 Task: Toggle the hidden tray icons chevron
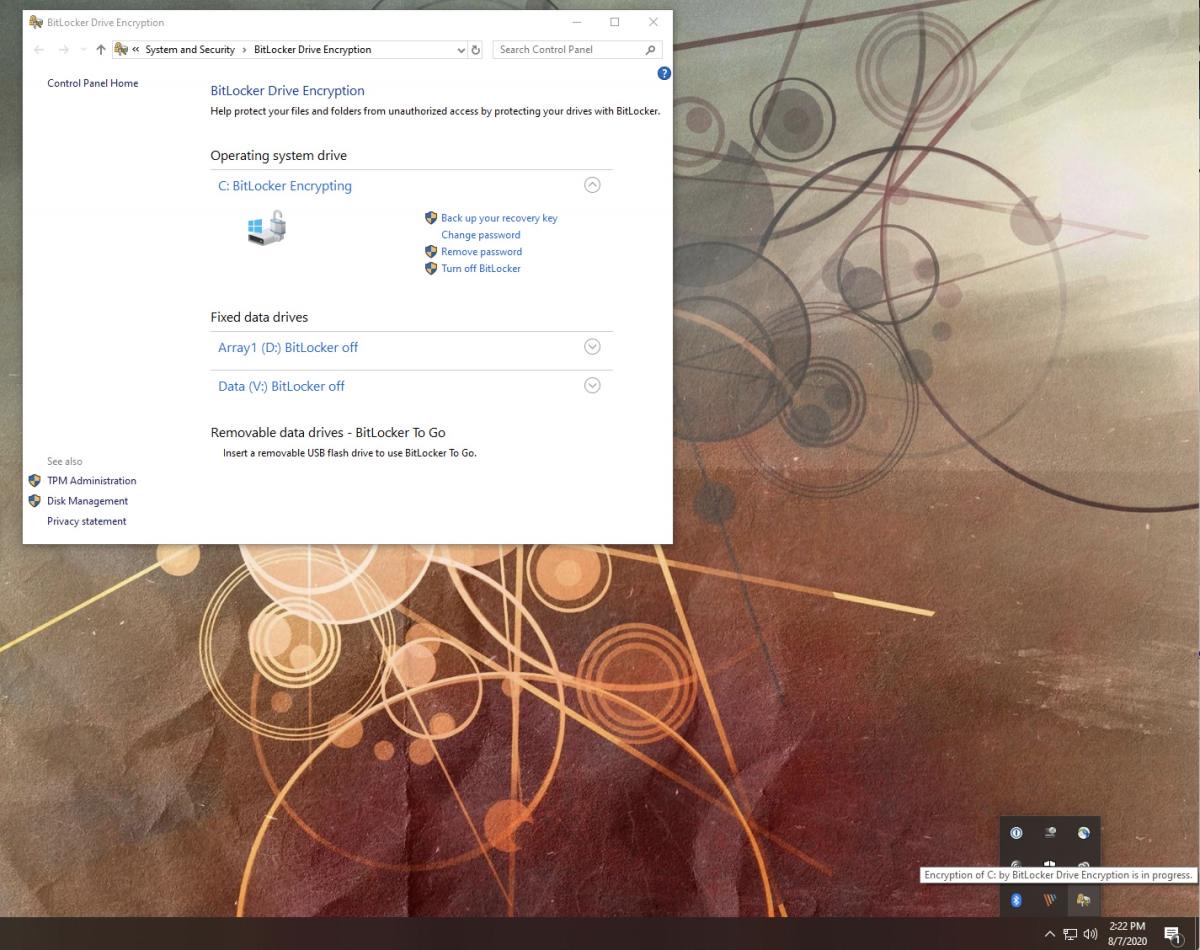1049,934
